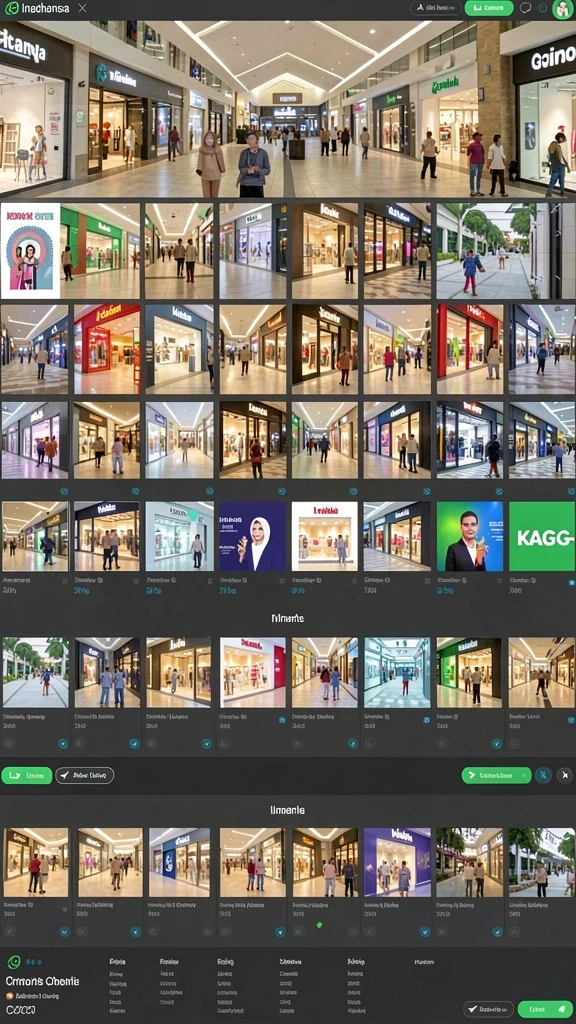Click the Crmons Obente footer title
This screenshot has width=576, height=1024.
(x=42, y=981)
